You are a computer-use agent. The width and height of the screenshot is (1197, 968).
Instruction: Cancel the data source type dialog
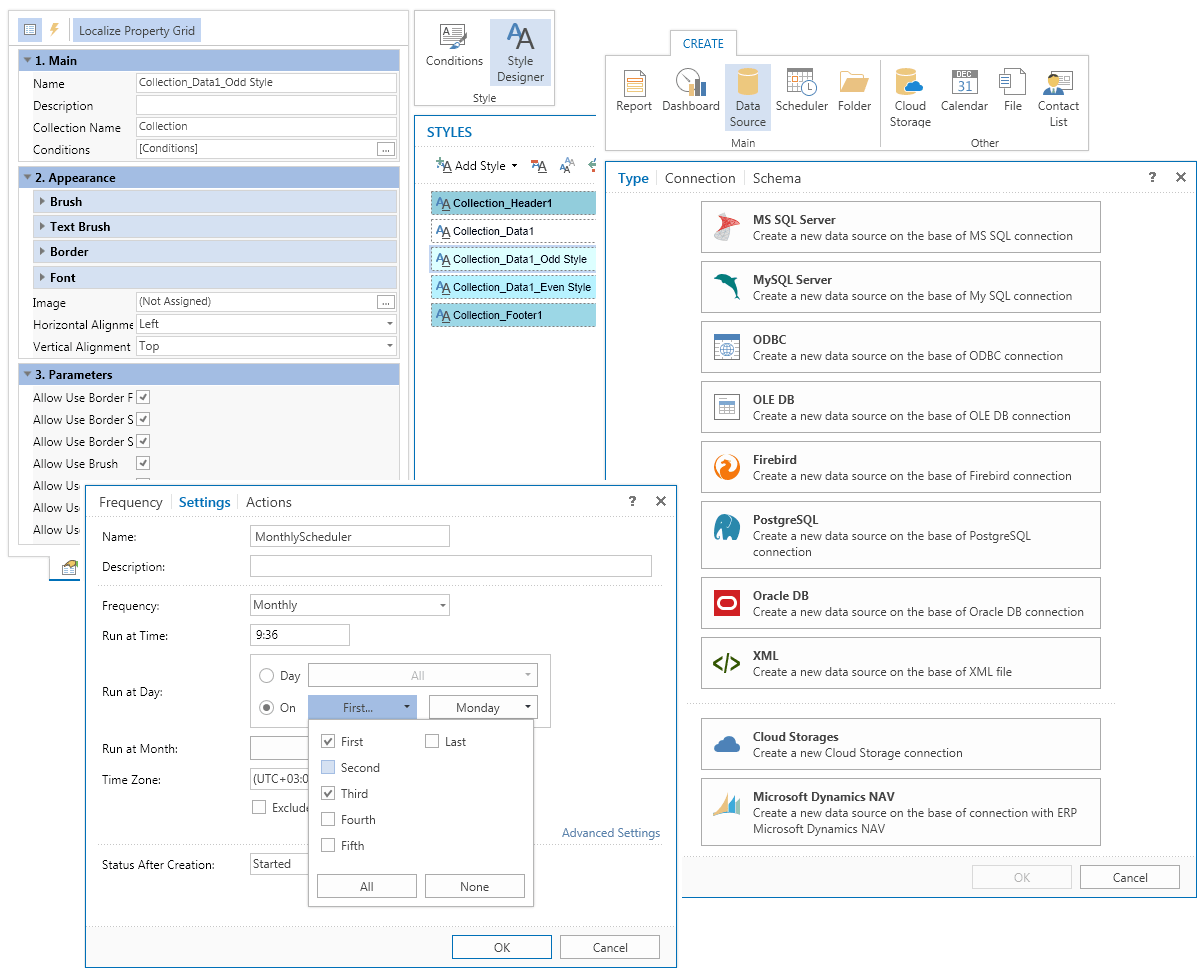[1130, 877]
